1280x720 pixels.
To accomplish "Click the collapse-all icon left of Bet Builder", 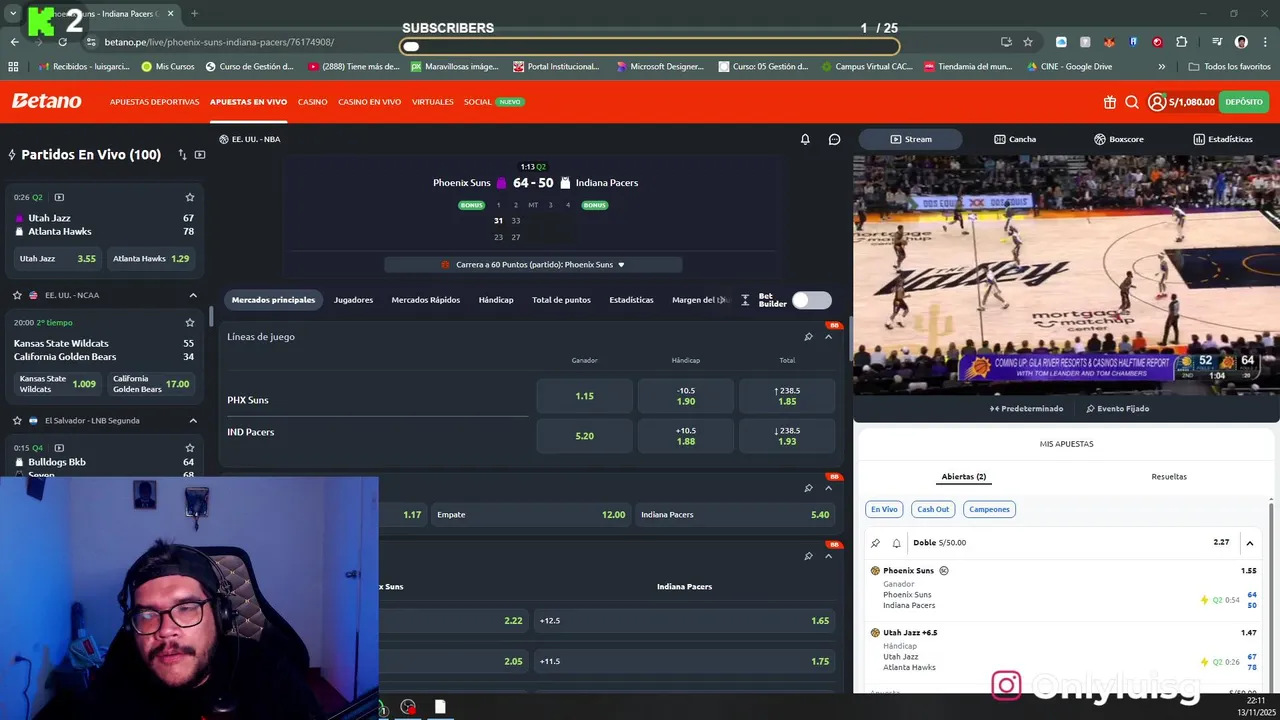I will pos(745,300).
